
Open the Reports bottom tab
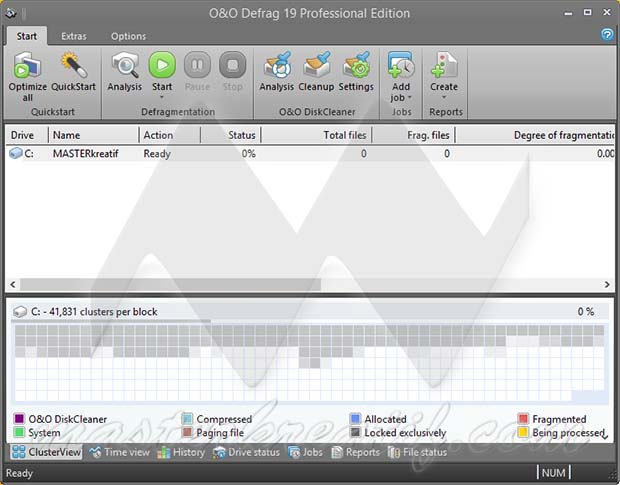click(x=355, y=452)
